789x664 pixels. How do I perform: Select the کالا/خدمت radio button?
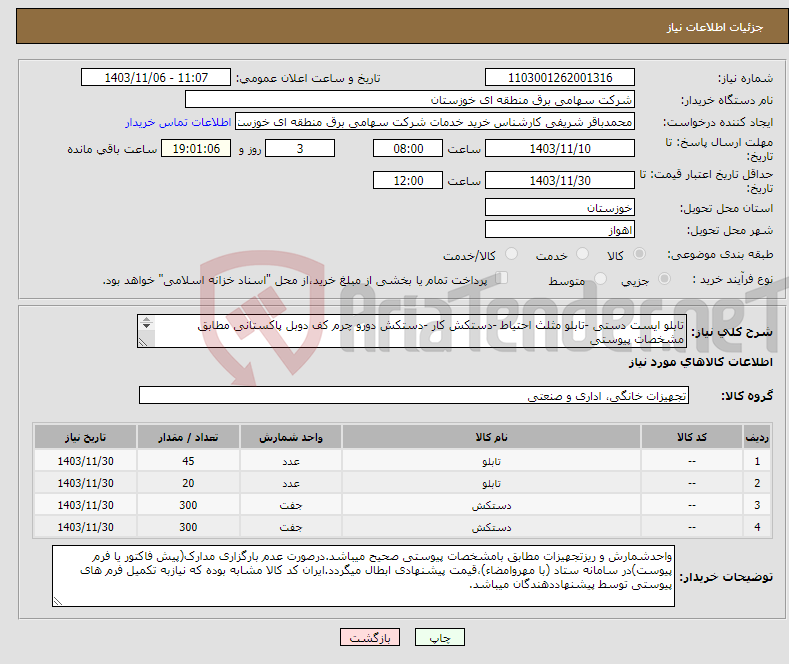pyautogui.click(x=511, y=254)
